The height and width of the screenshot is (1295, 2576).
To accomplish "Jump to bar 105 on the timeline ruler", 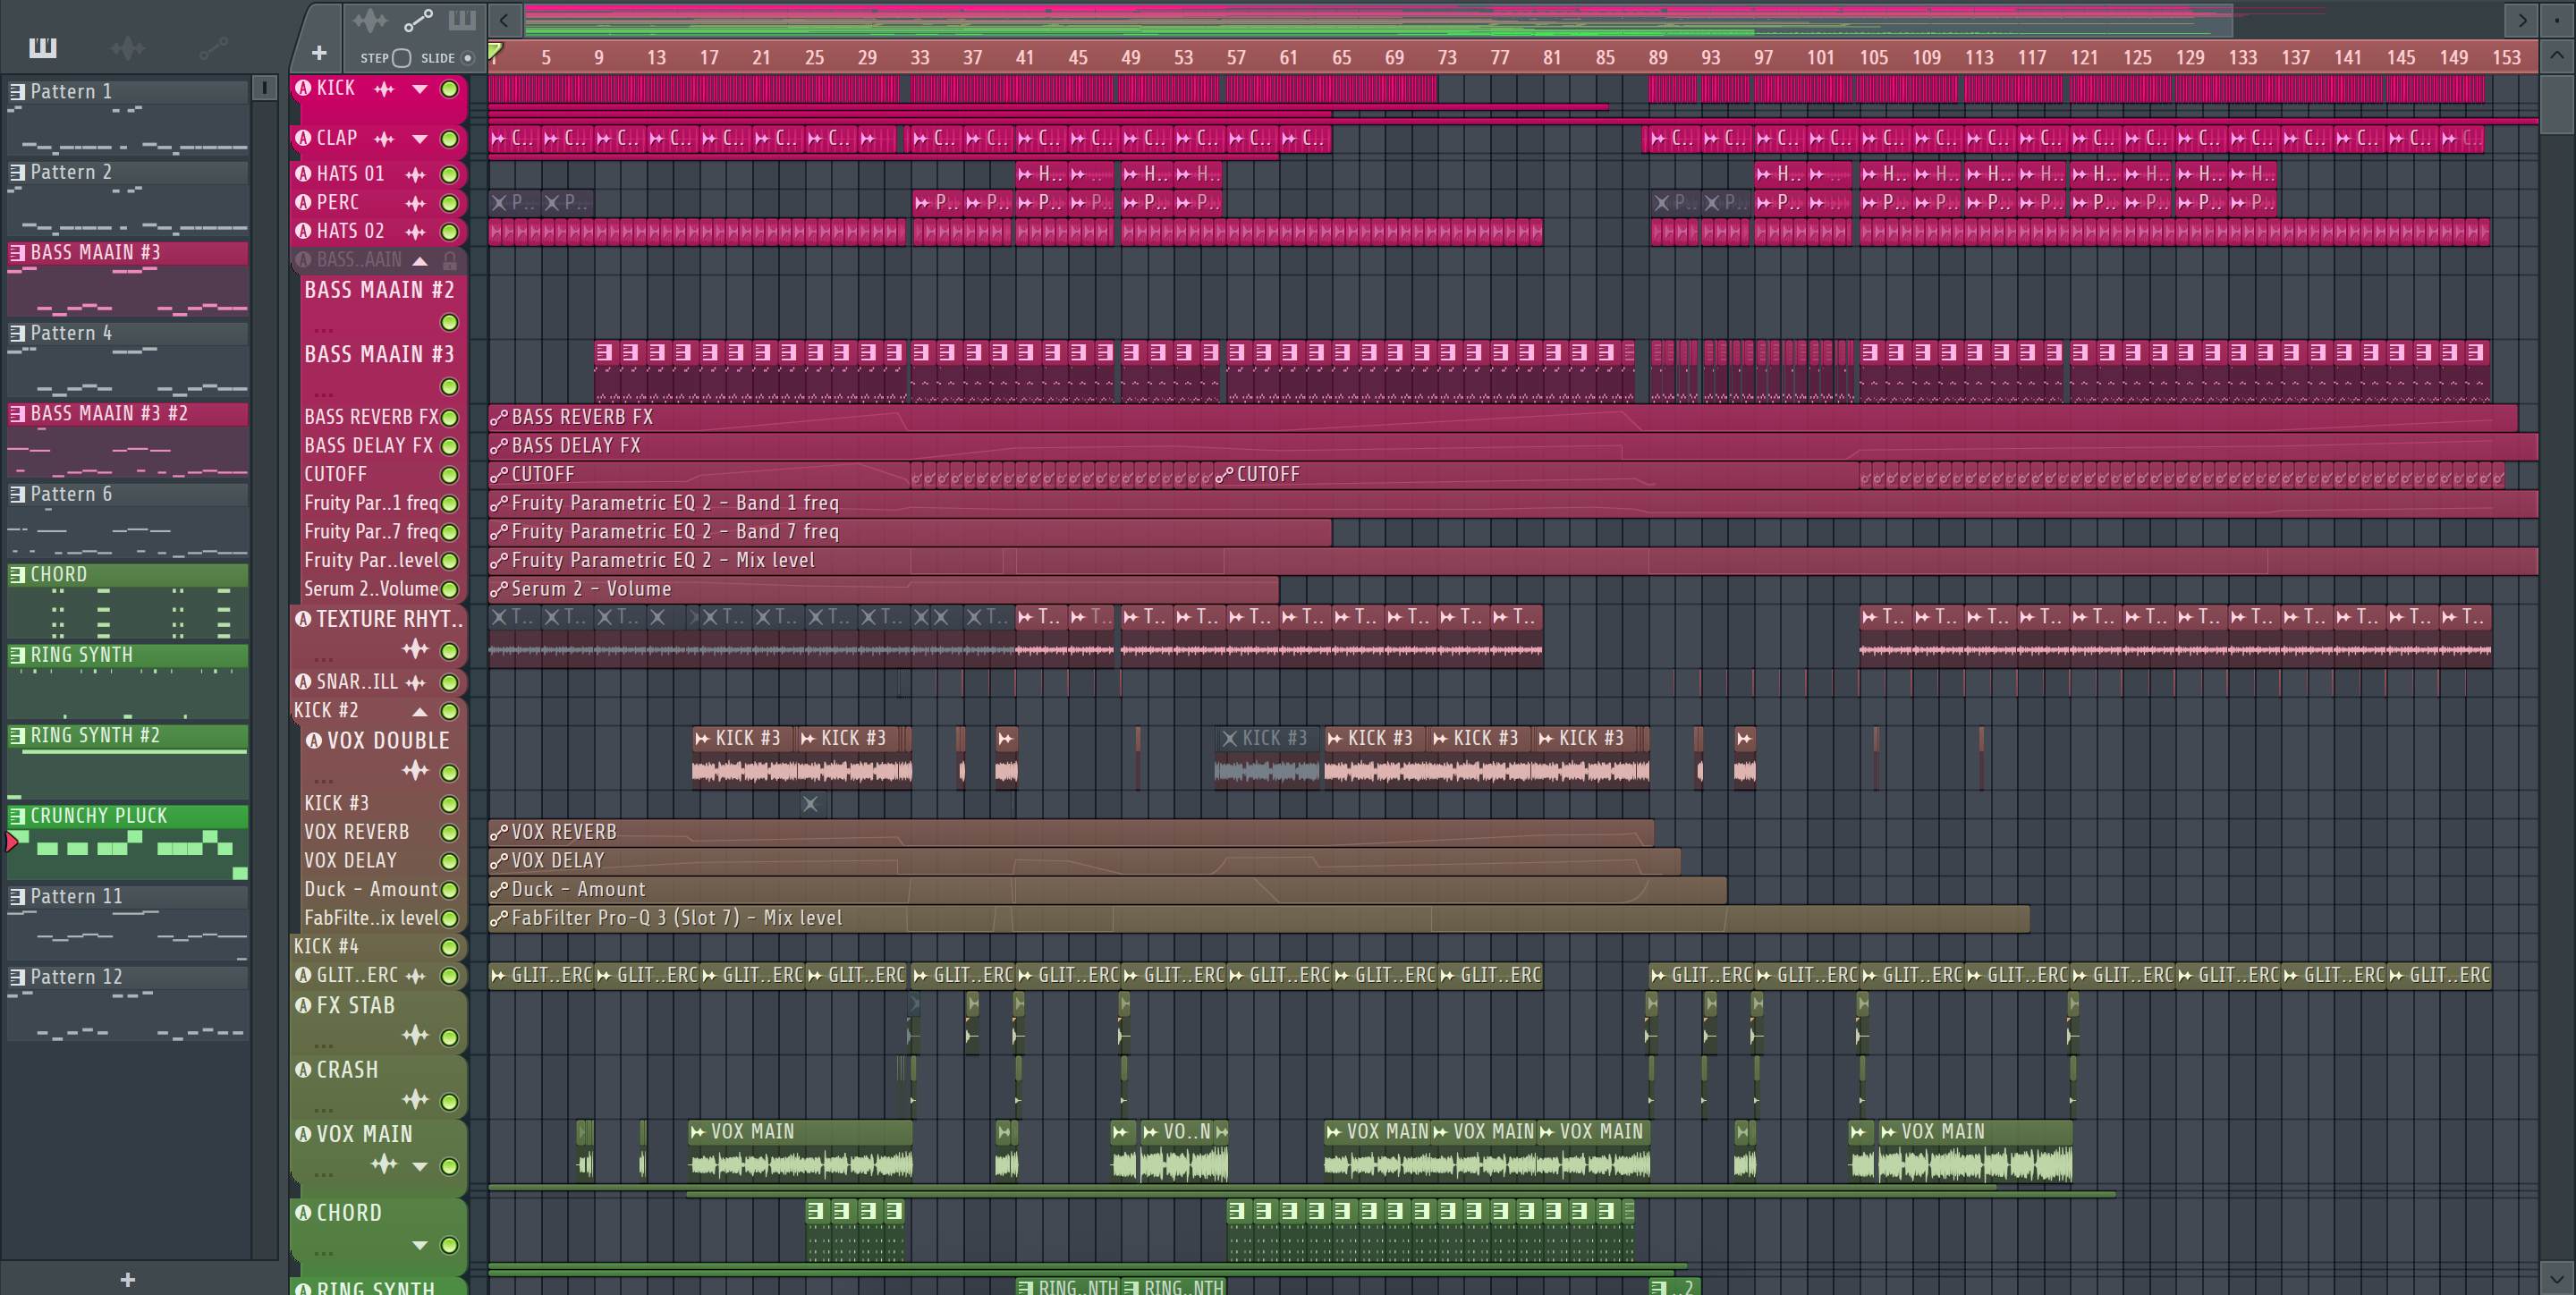I will click(x=1873, y=58).
